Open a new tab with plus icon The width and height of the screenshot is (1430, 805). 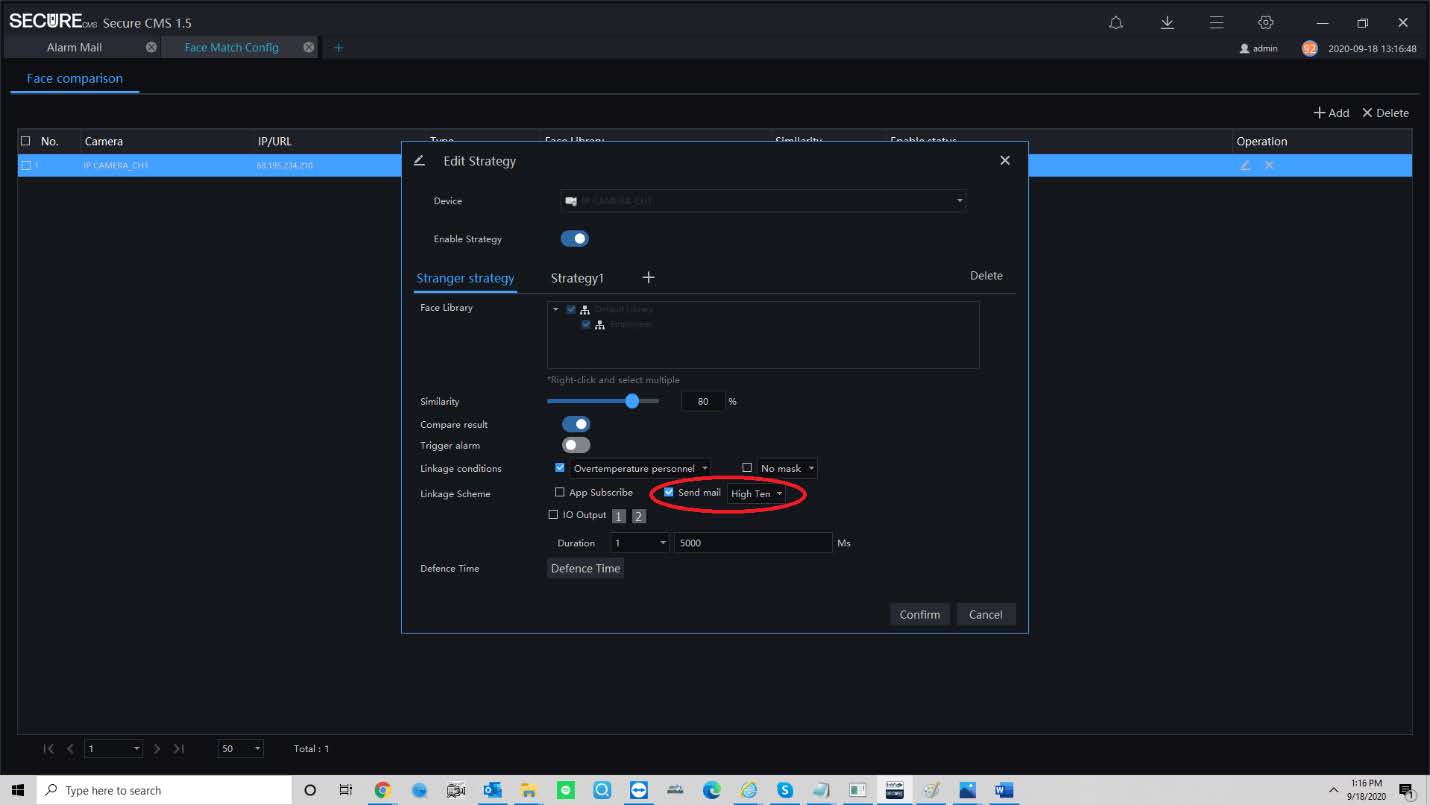pos(338,47)
